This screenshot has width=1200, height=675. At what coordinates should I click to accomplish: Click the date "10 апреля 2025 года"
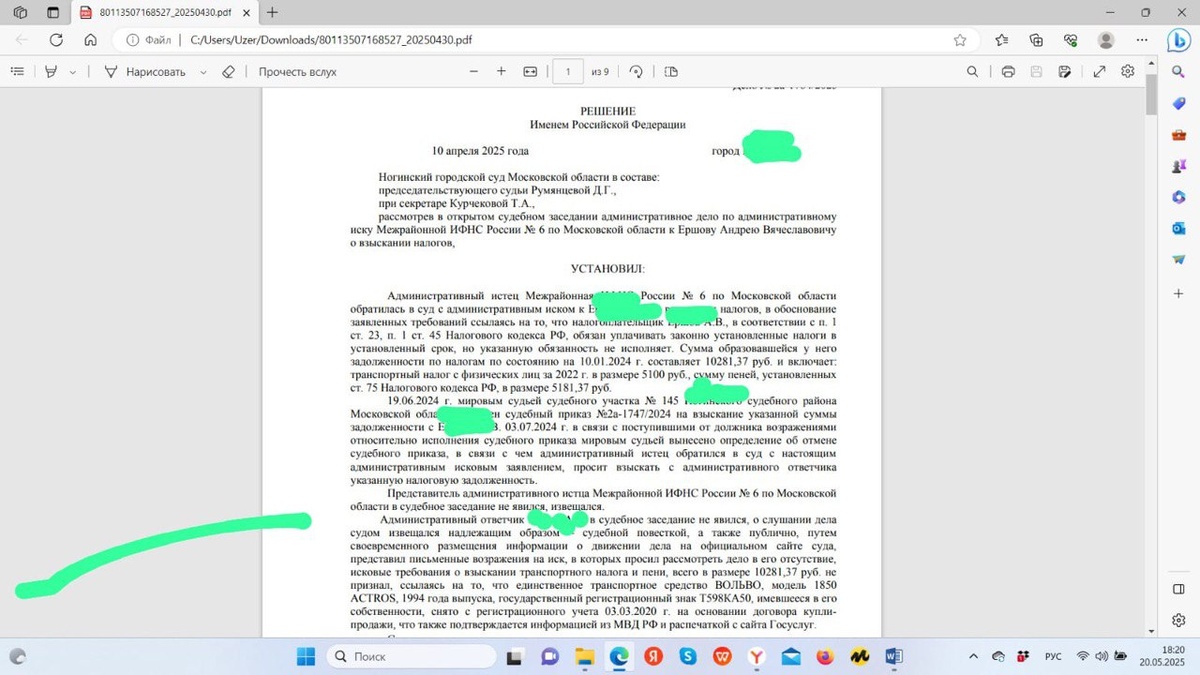(480, 151)
